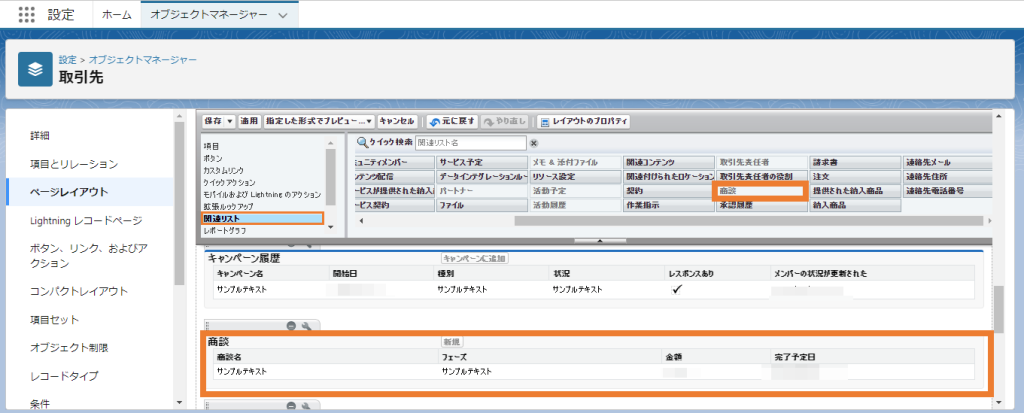Click the 連絡先住所 palette item
The image size is (1024, 413).
click(947, 176)
